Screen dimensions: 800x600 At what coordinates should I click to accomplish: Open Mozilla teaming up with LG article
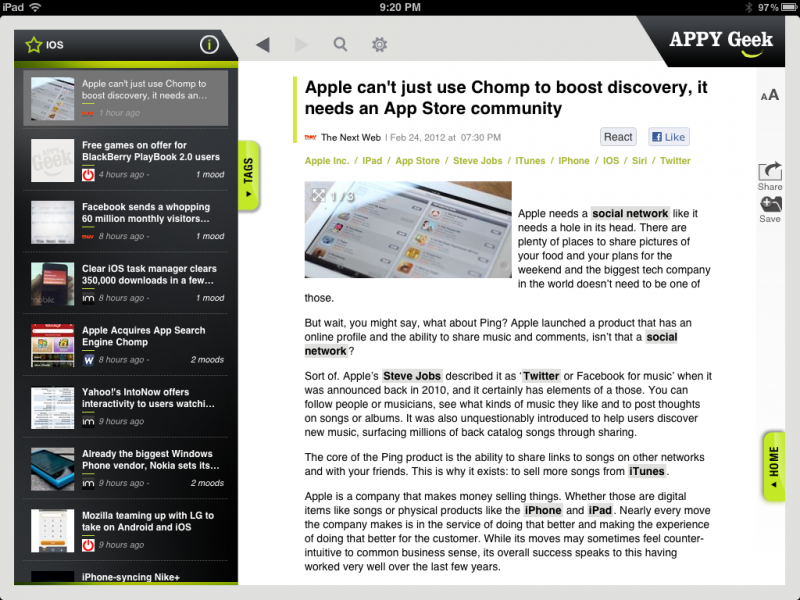coord(126,530)
